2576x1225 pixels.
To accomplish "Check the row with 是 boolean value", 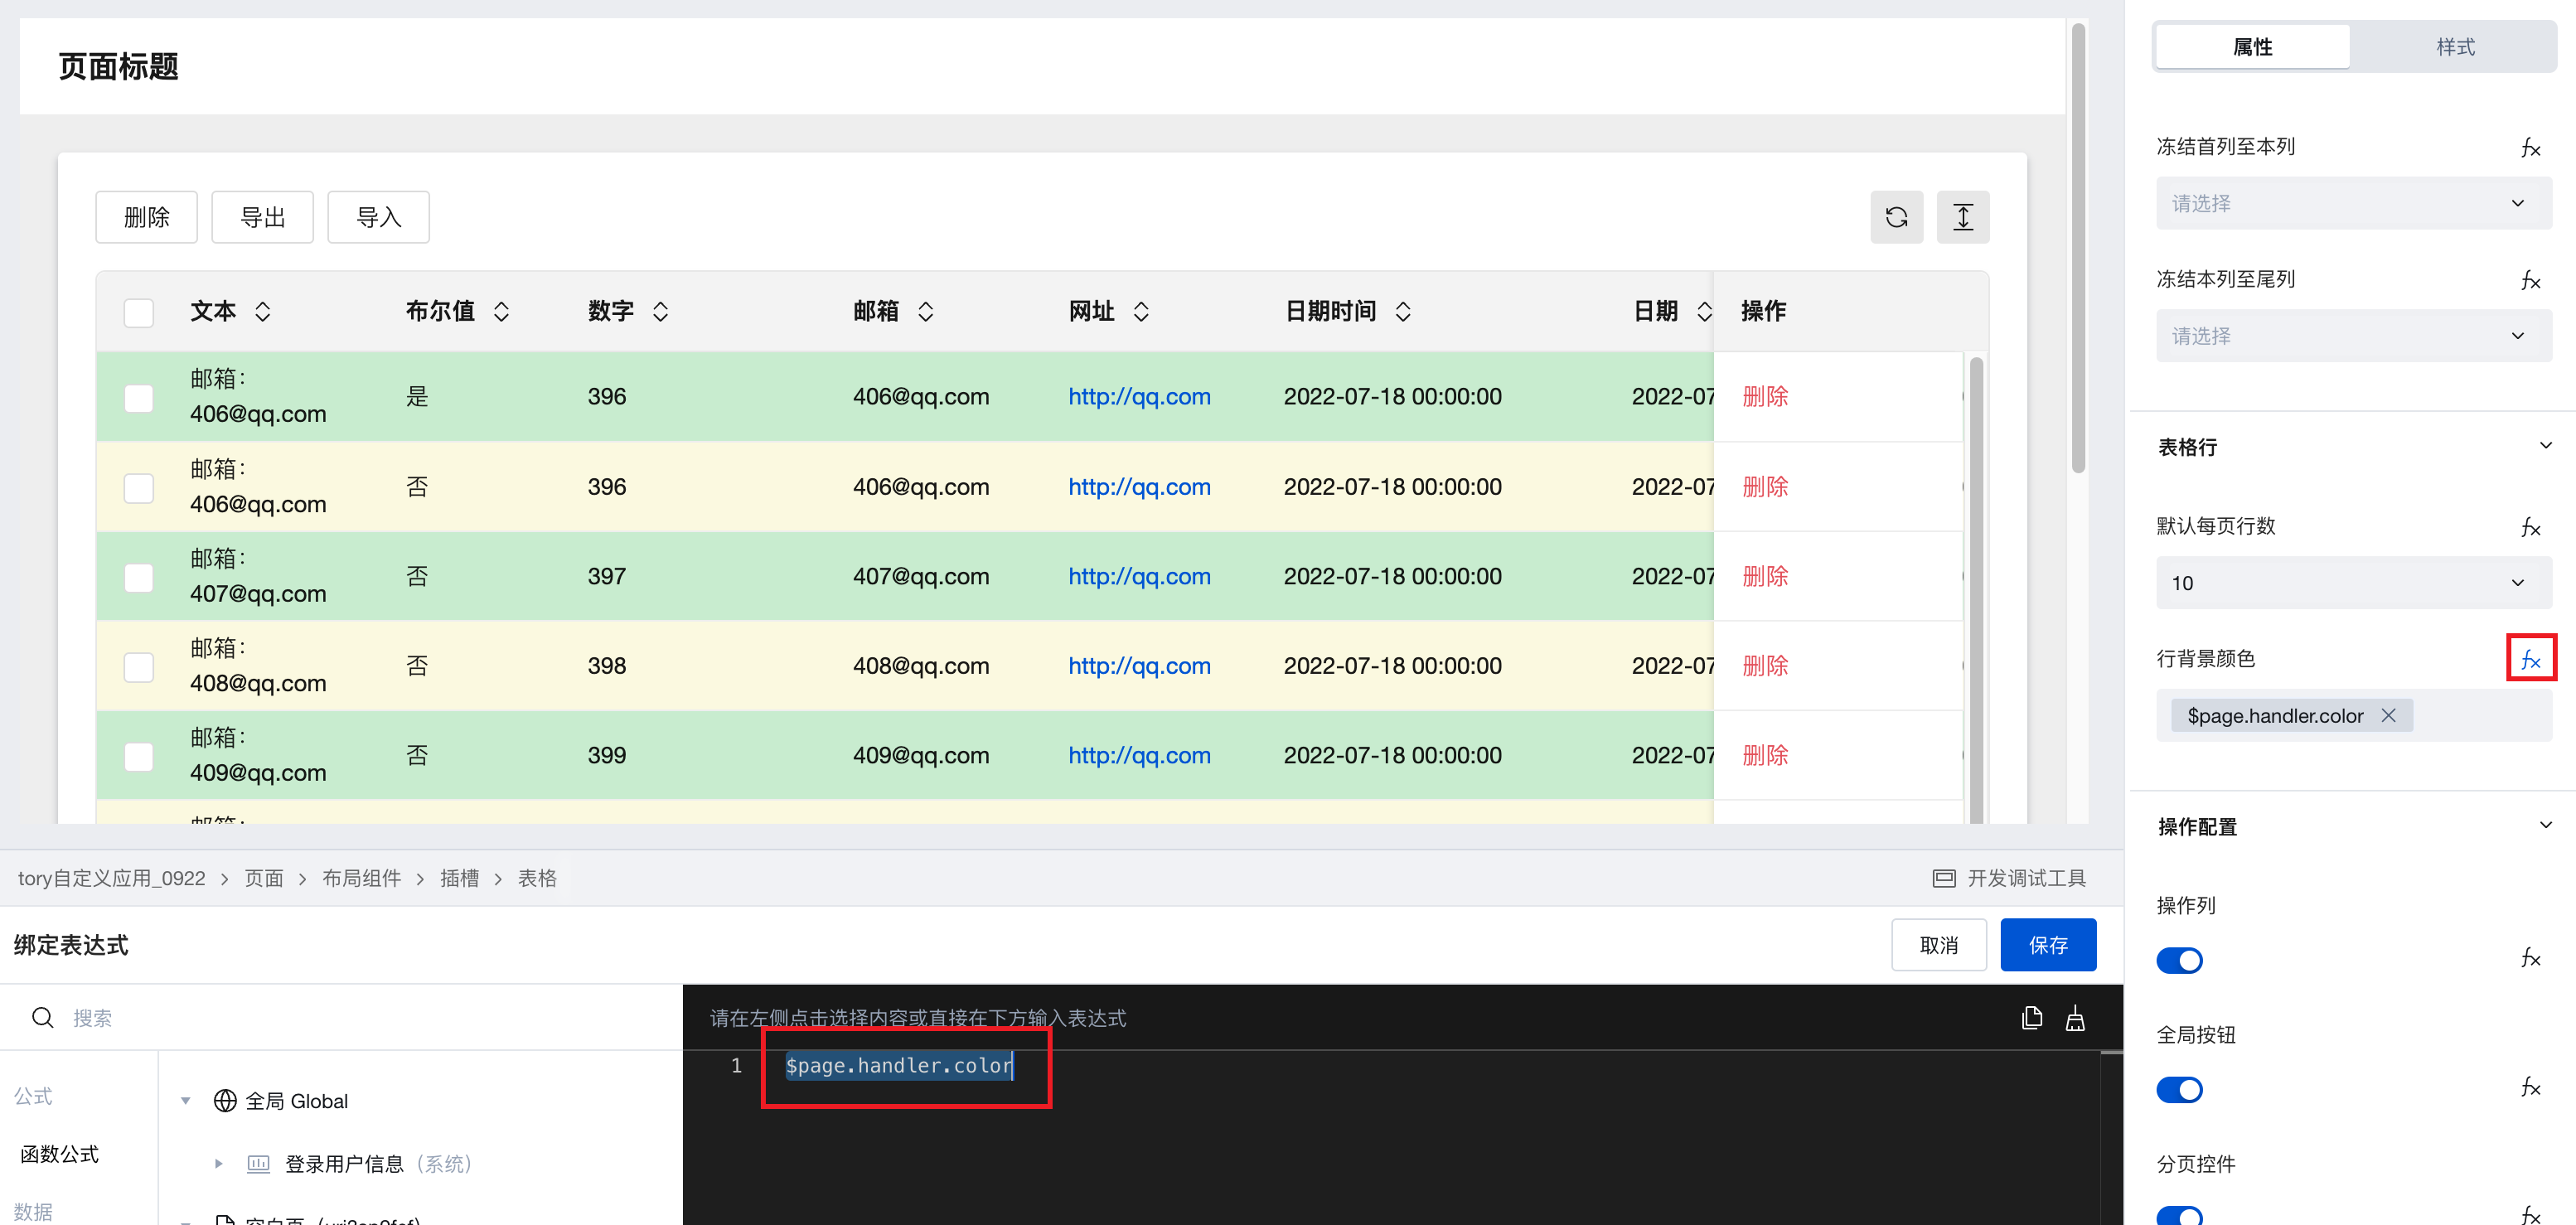I will 139,398.
